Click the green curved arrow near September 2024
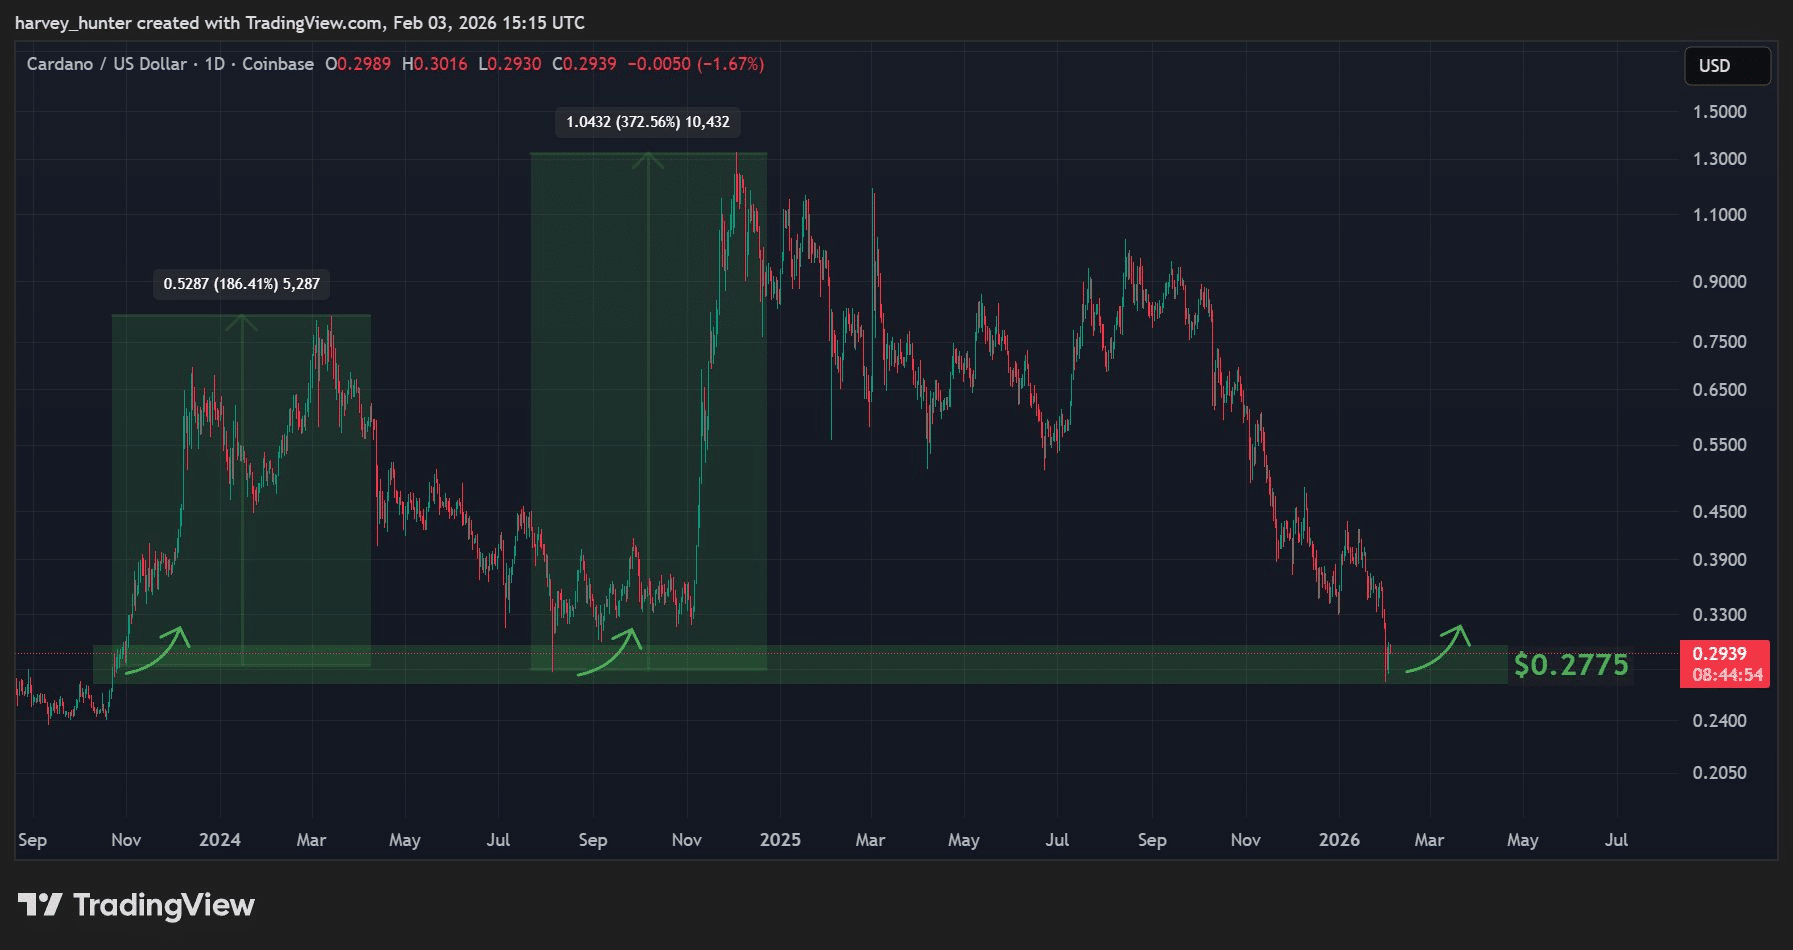 pyautogui.click(x=610, y=653)
